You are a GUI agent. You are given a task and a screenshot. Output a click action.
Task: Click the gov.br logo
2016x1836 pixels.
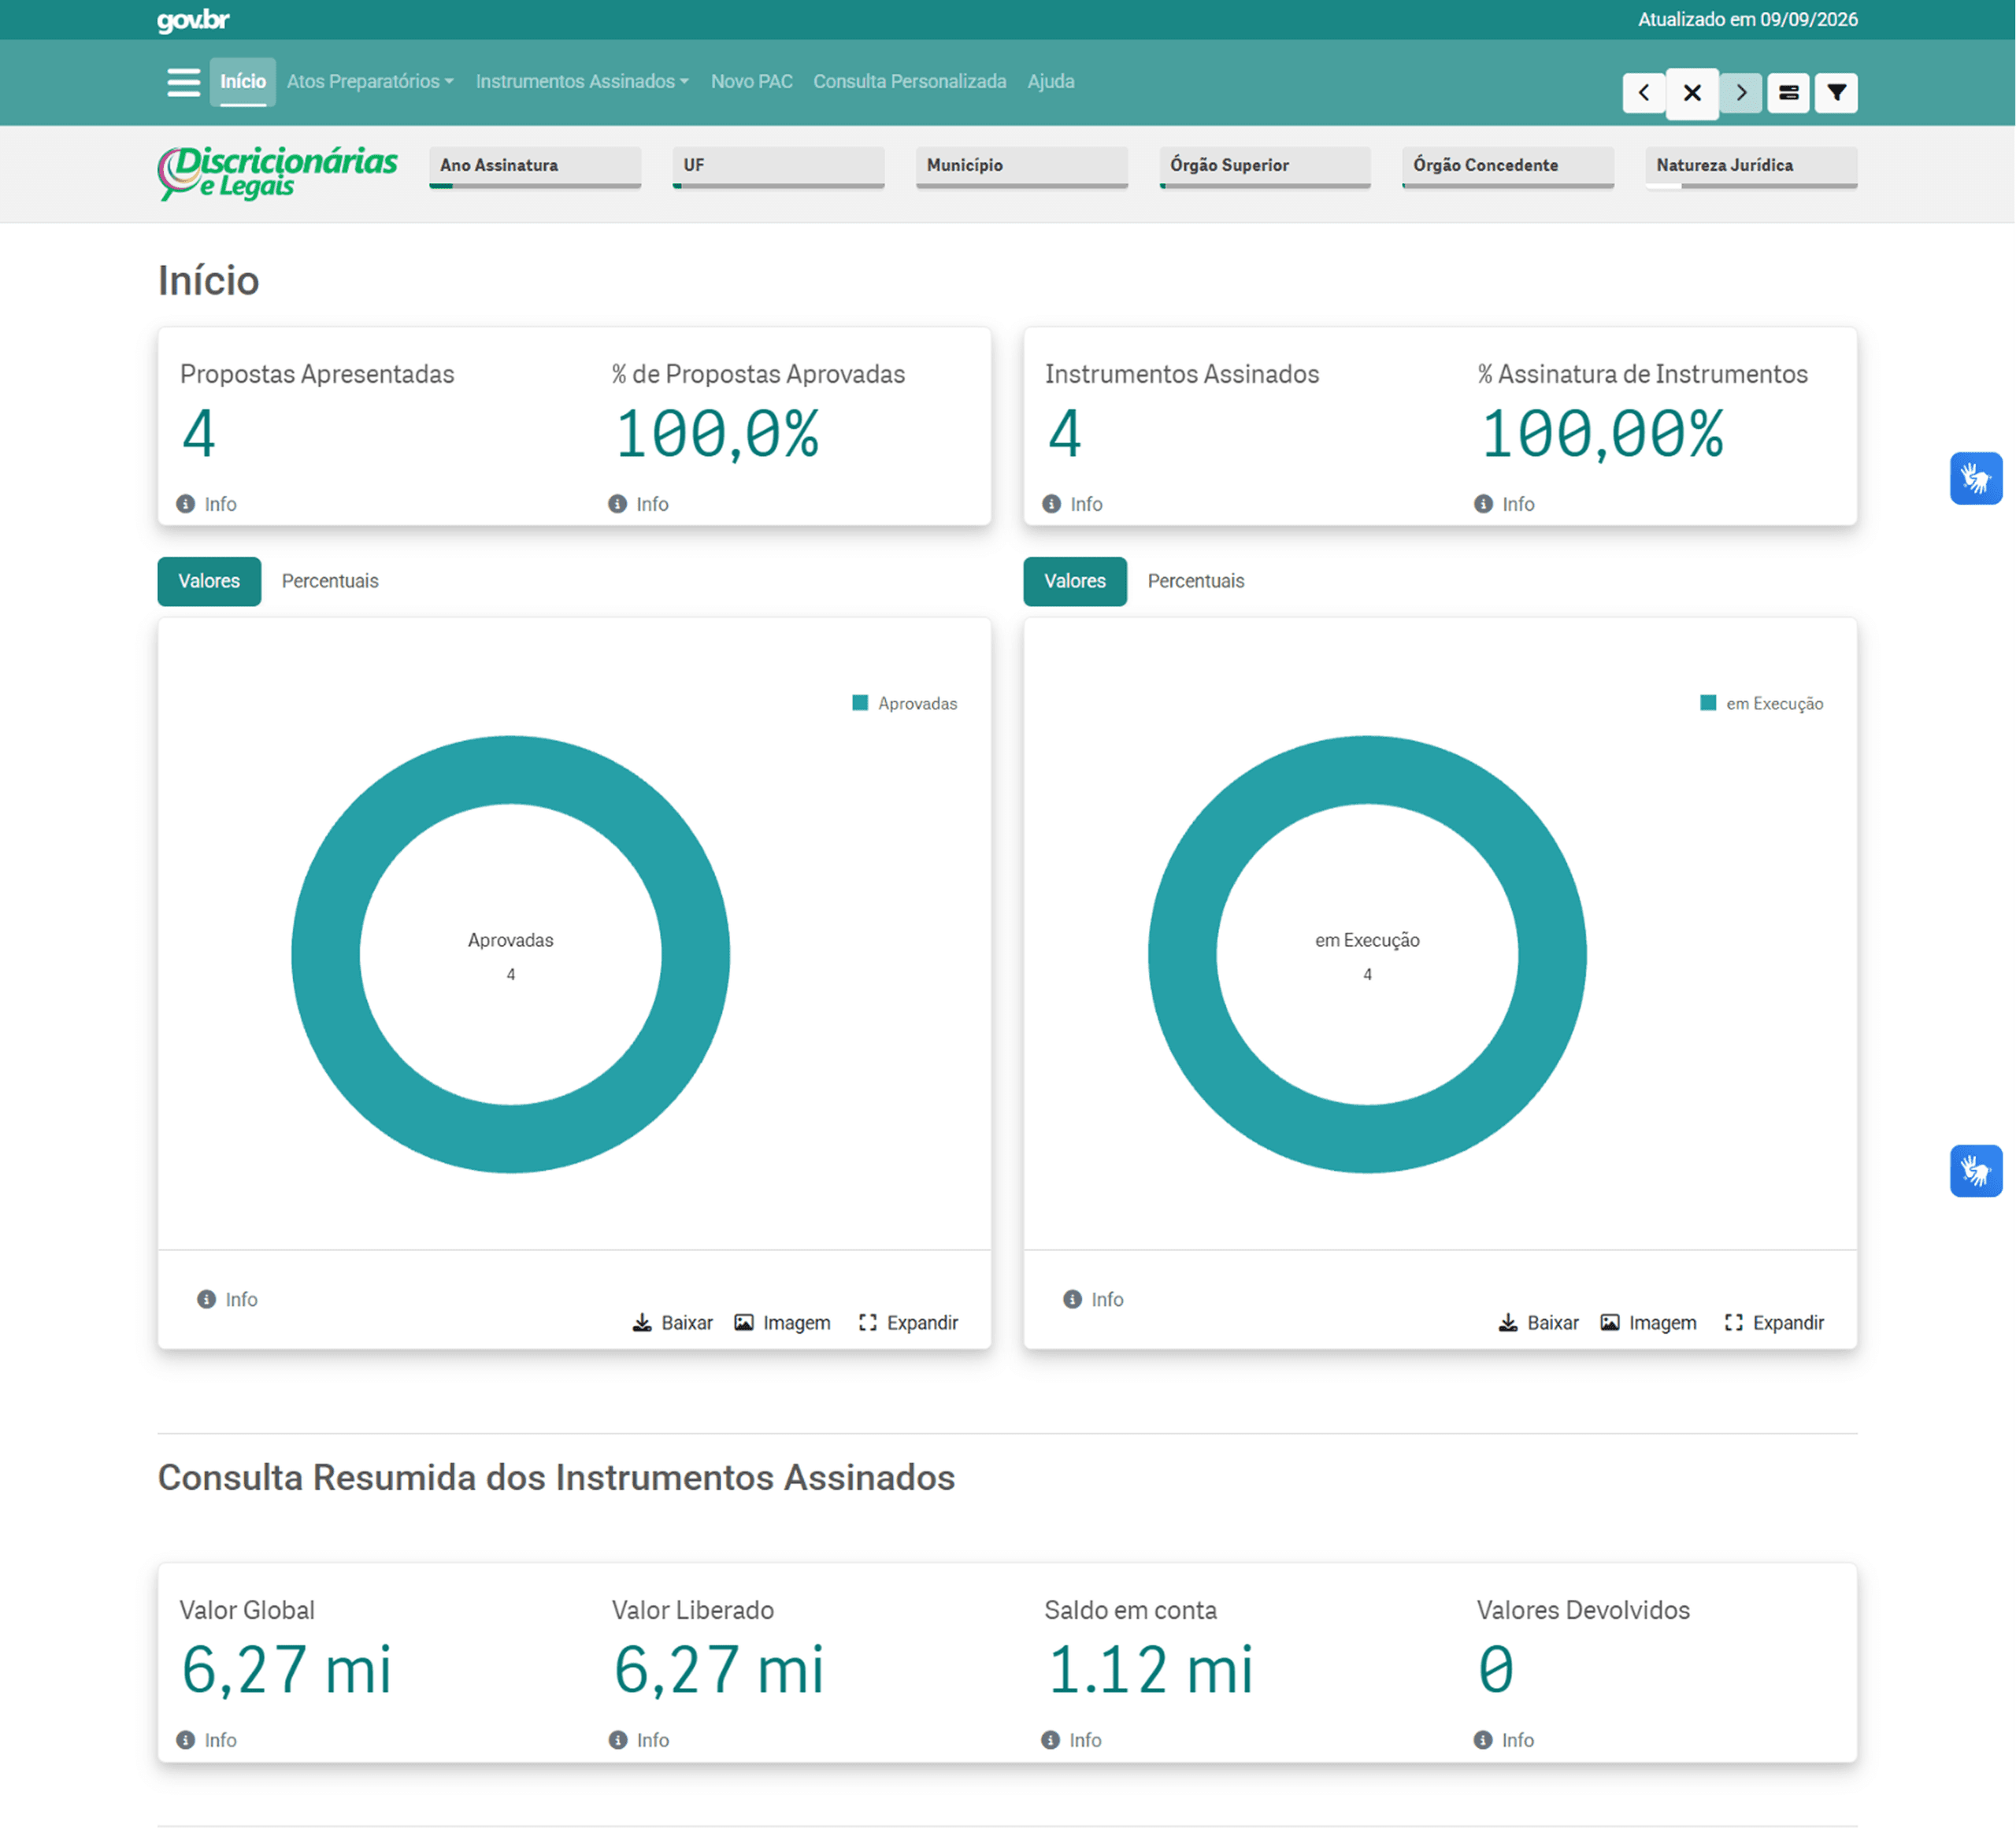pyautogui.click(x=193, y=20)
